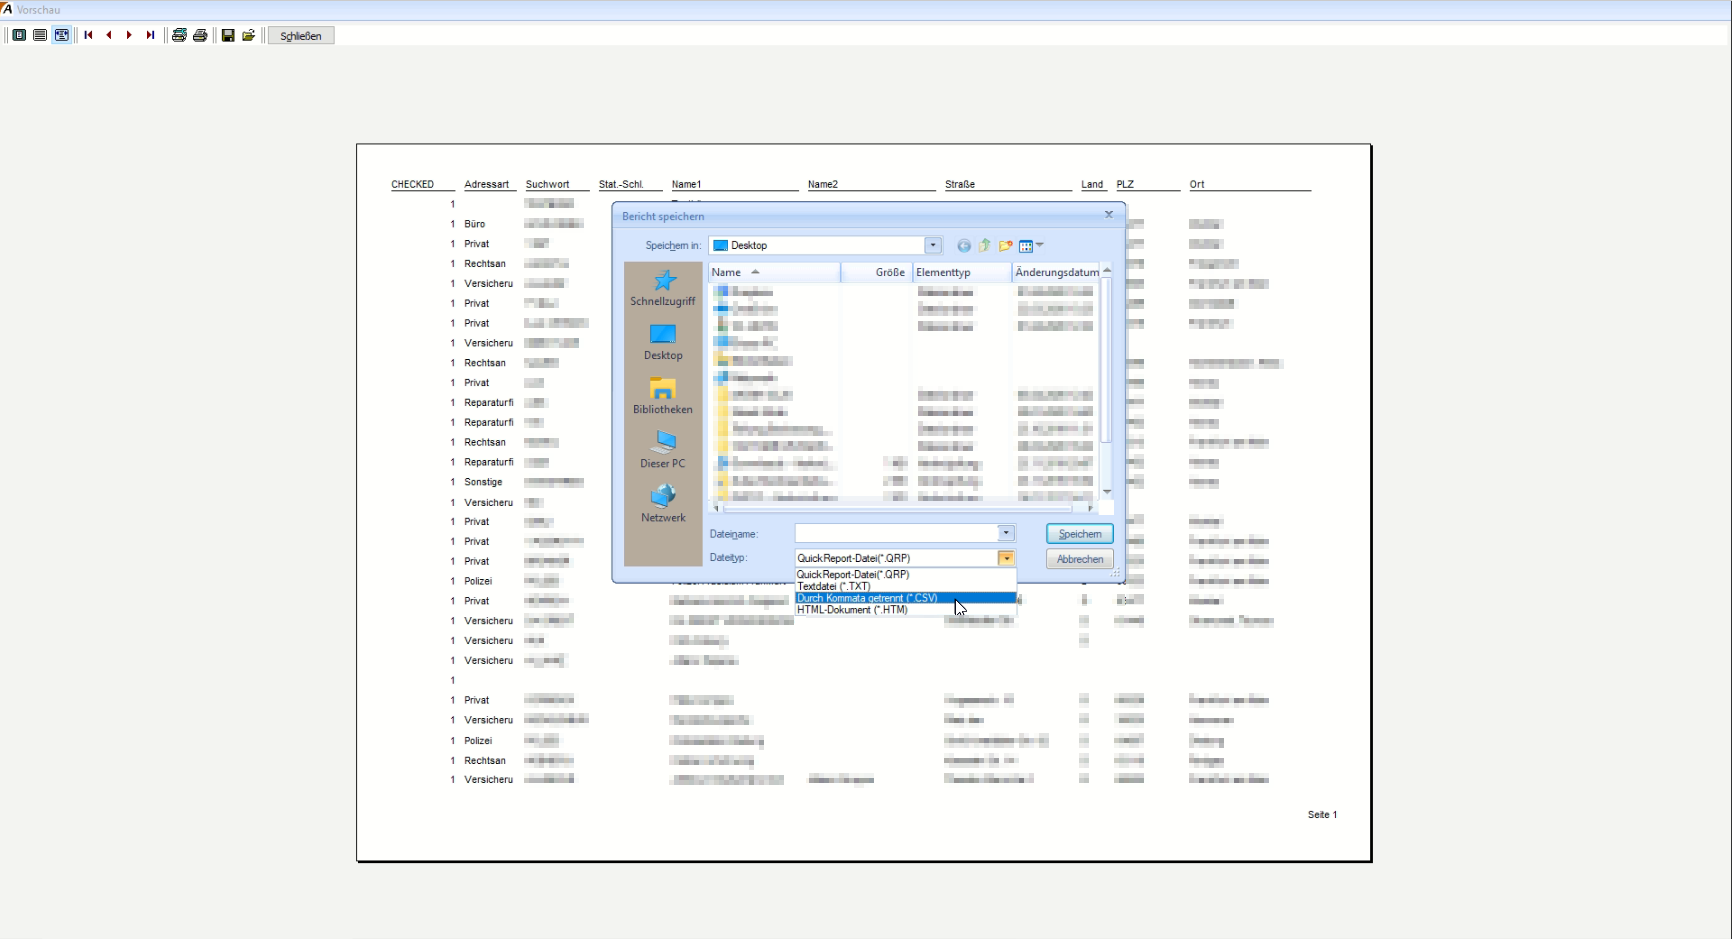Click the Speichern button
The image size is (1732, 939).
tap(1080, 534)
